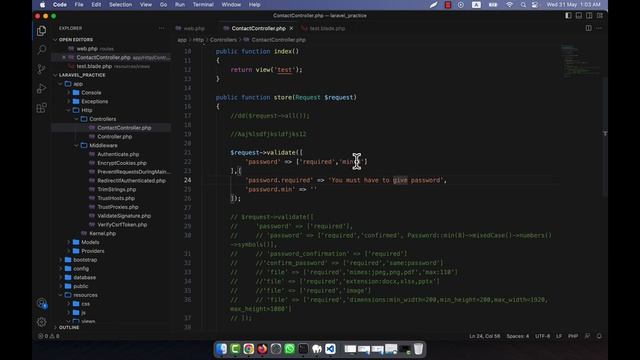Collapse the LARAVEL_PRACTICE section
The height and width of the screenshot is (360, 640).
(x=82, y=75)
